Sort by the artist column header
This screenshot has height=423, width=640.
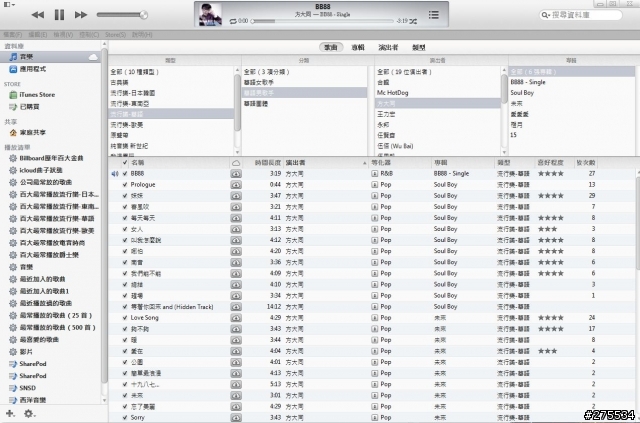click(x=326, y=163)
